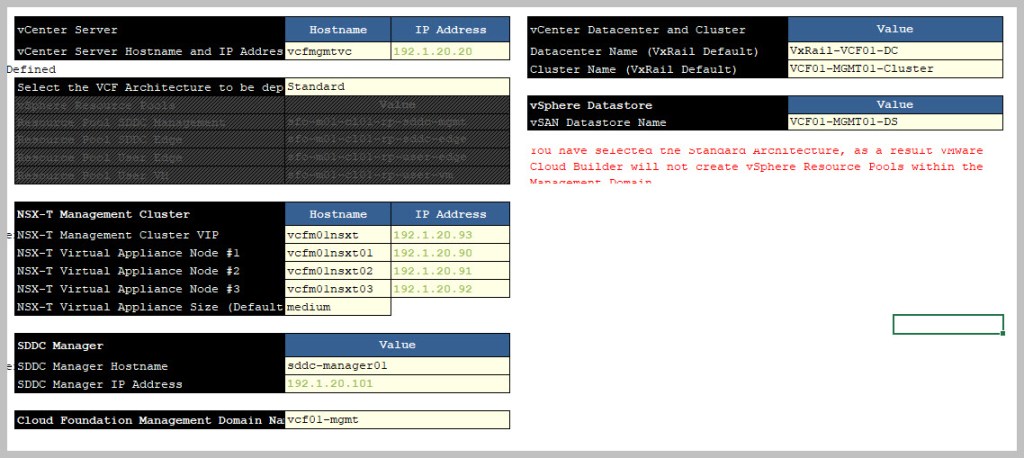
Task: Select the datacenter name VxRail-VCF01-DC
Action: click(x=895, y=51)
